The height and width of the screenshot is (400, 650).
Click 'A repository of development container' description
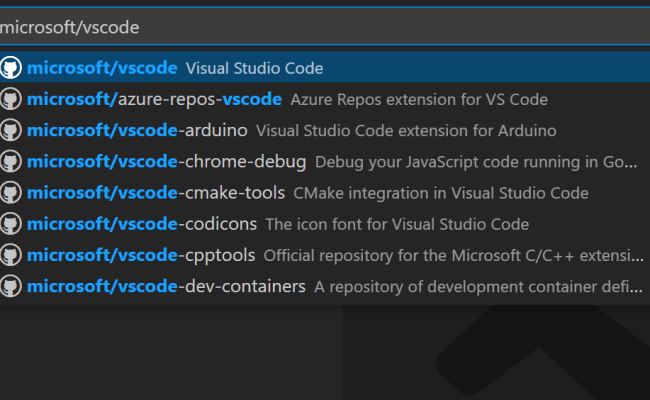coord(478,287)
